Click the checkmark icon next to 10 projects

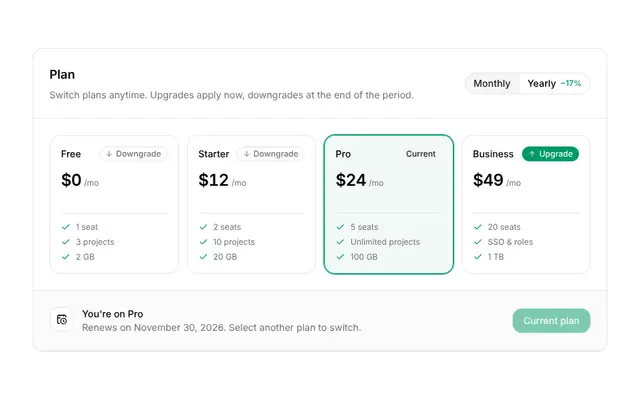203,242
